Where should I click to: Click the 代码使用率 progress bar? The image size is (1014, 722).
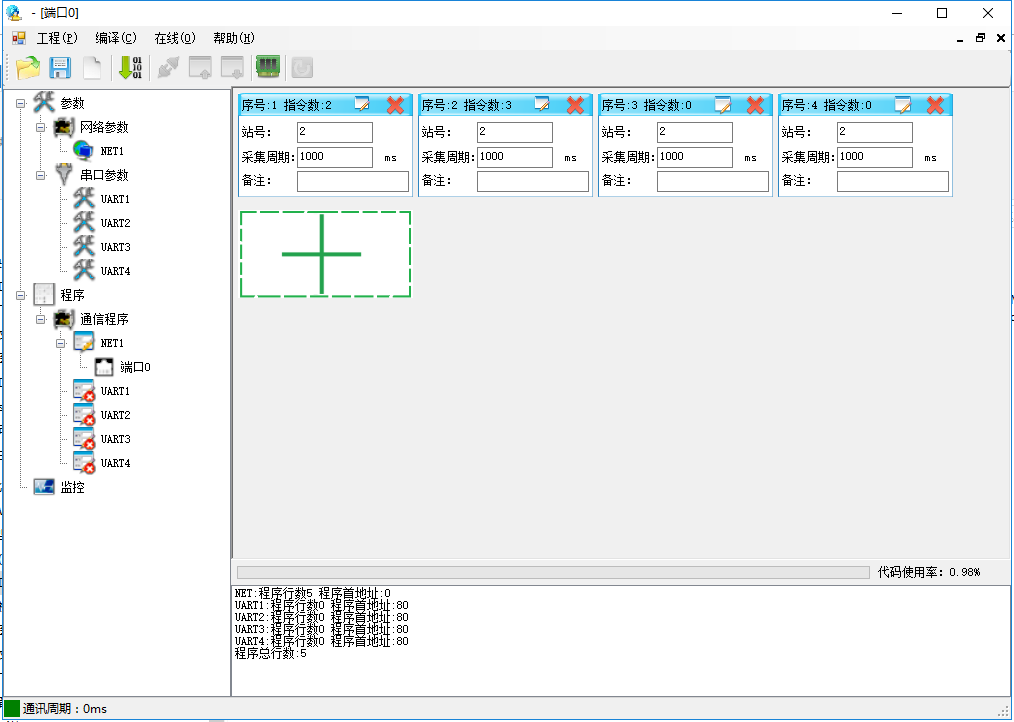(552, 572)
